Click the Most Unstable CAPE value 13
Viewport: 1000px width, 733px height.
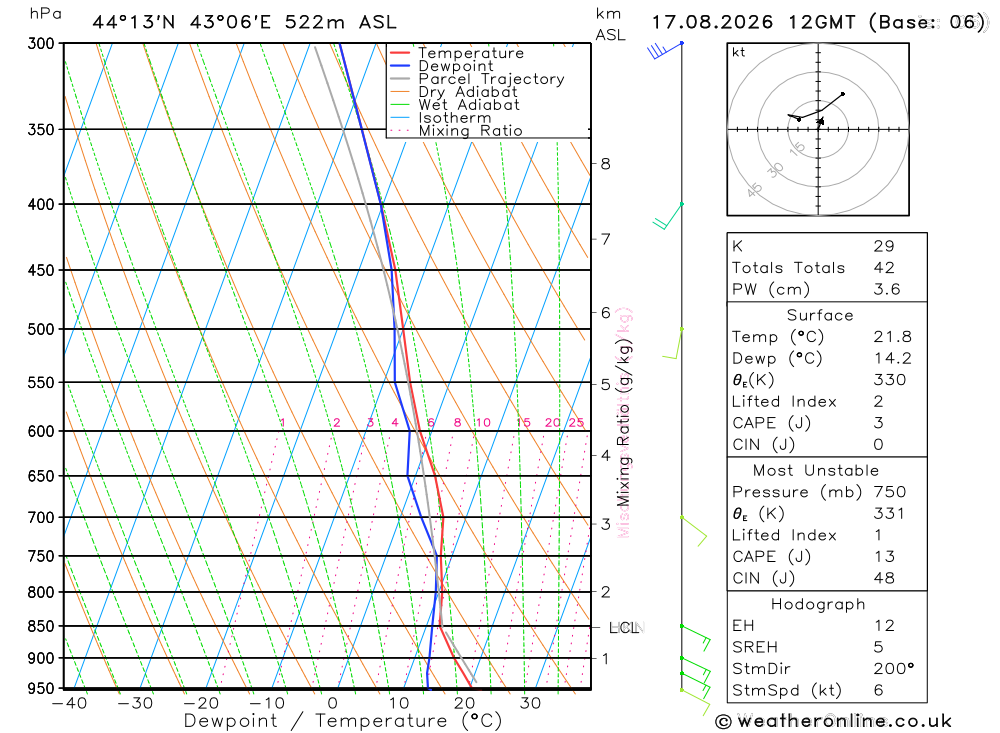(884, 557)
